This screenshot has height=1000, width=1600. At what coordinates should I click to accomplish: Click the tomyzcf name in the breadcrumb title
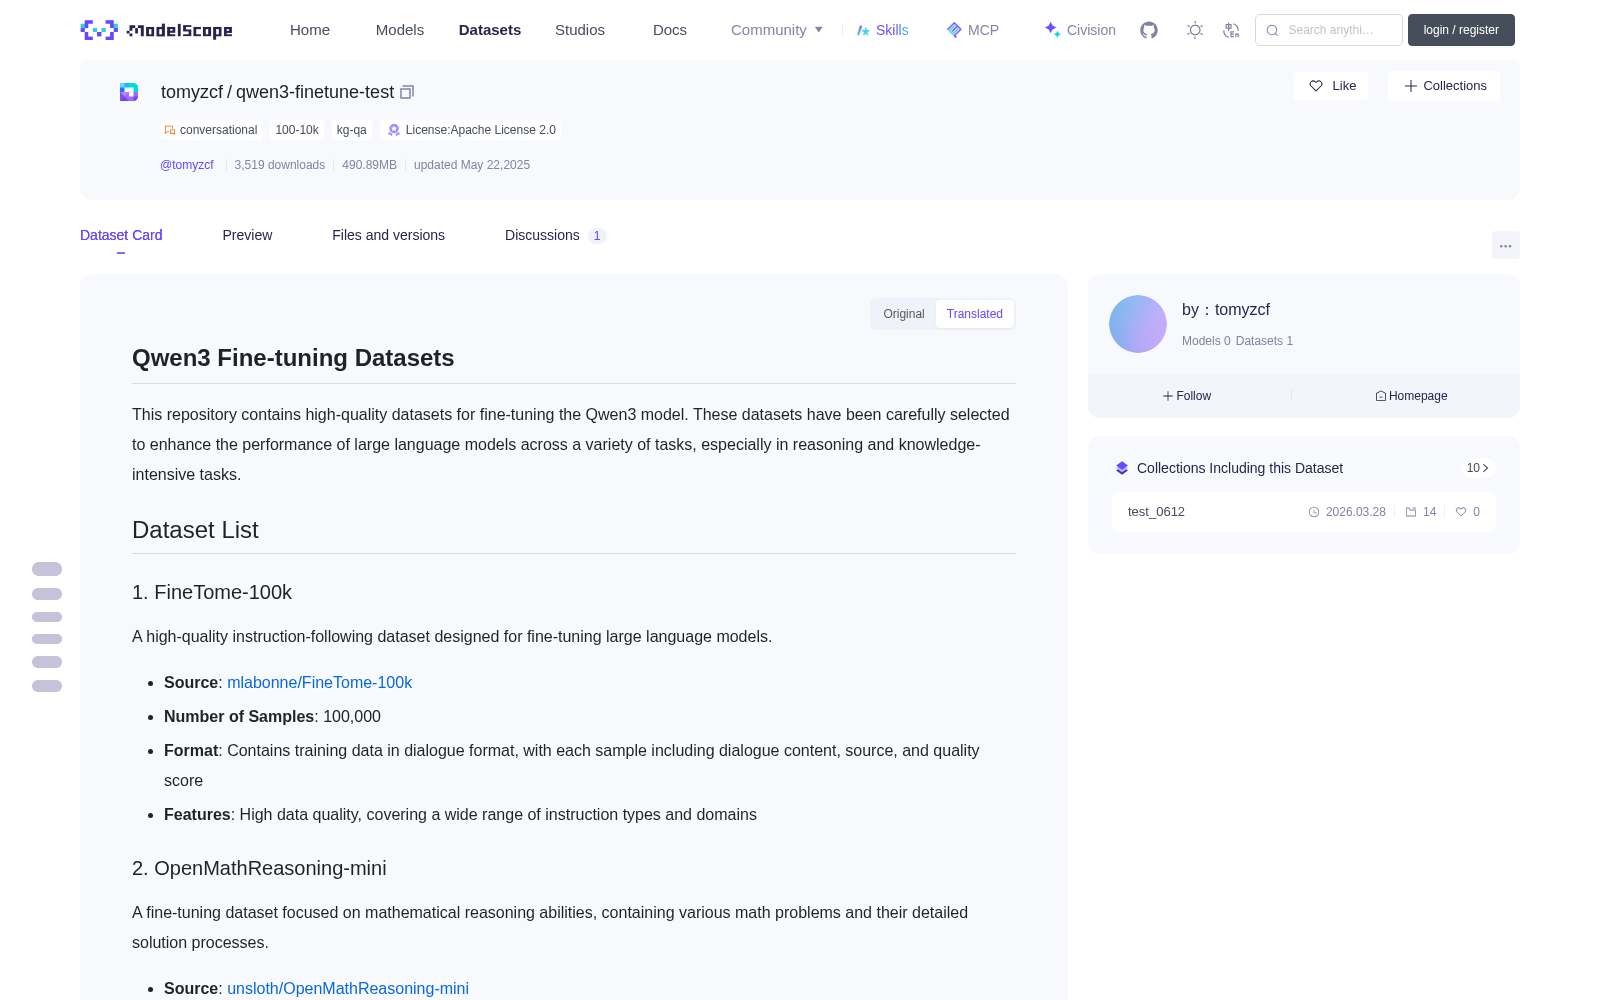click(x=192, y=92)
